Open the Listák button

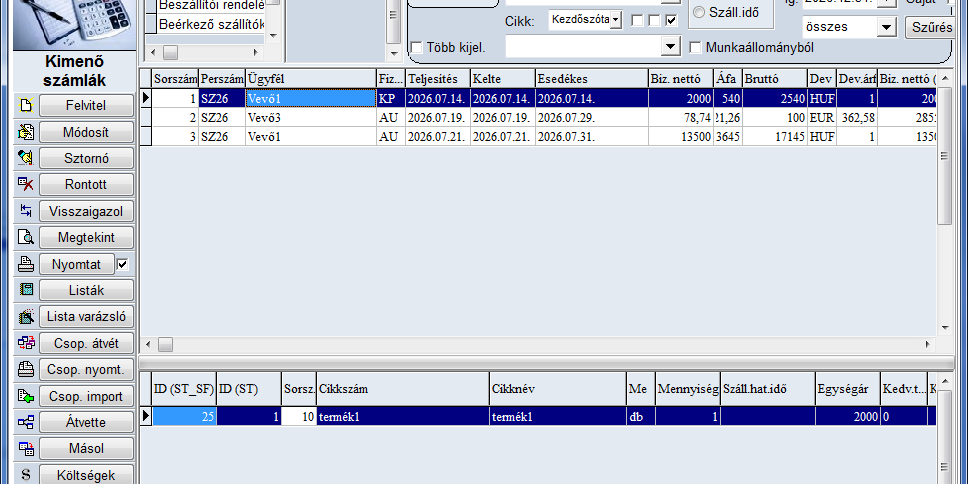point(86,290)
